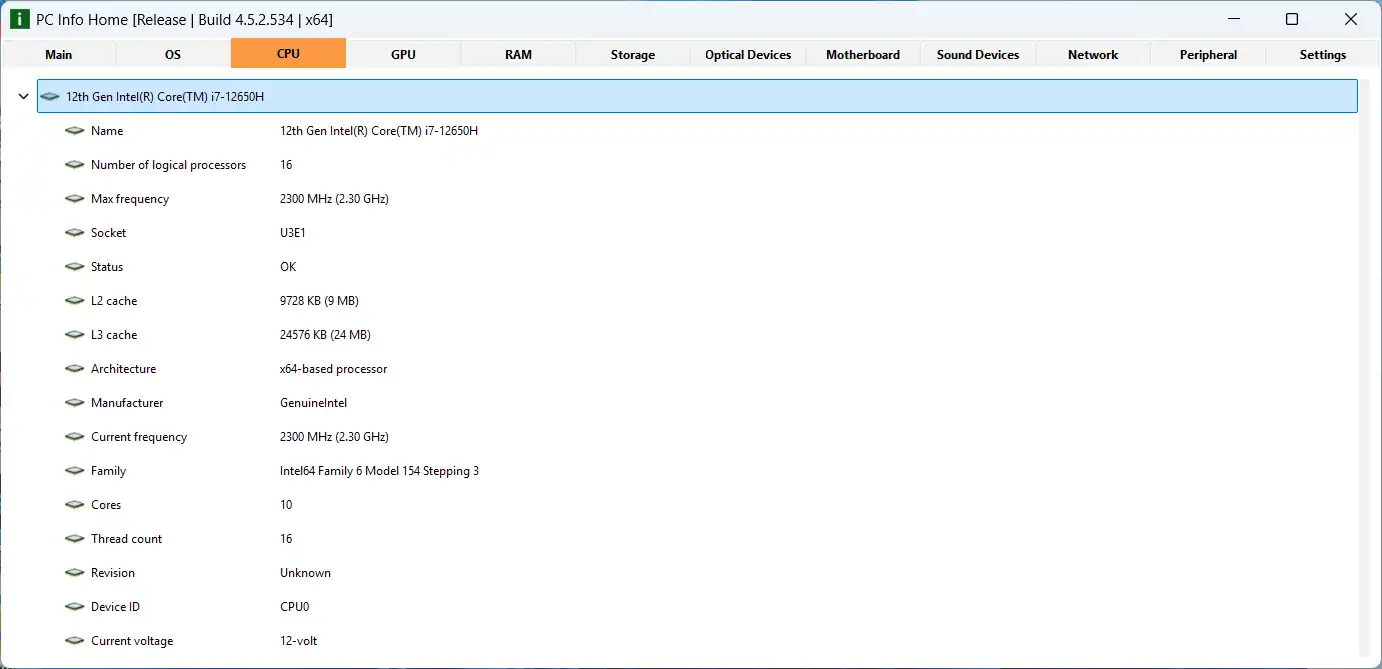Click the PC Info app icon in title bar

point(19,19)
